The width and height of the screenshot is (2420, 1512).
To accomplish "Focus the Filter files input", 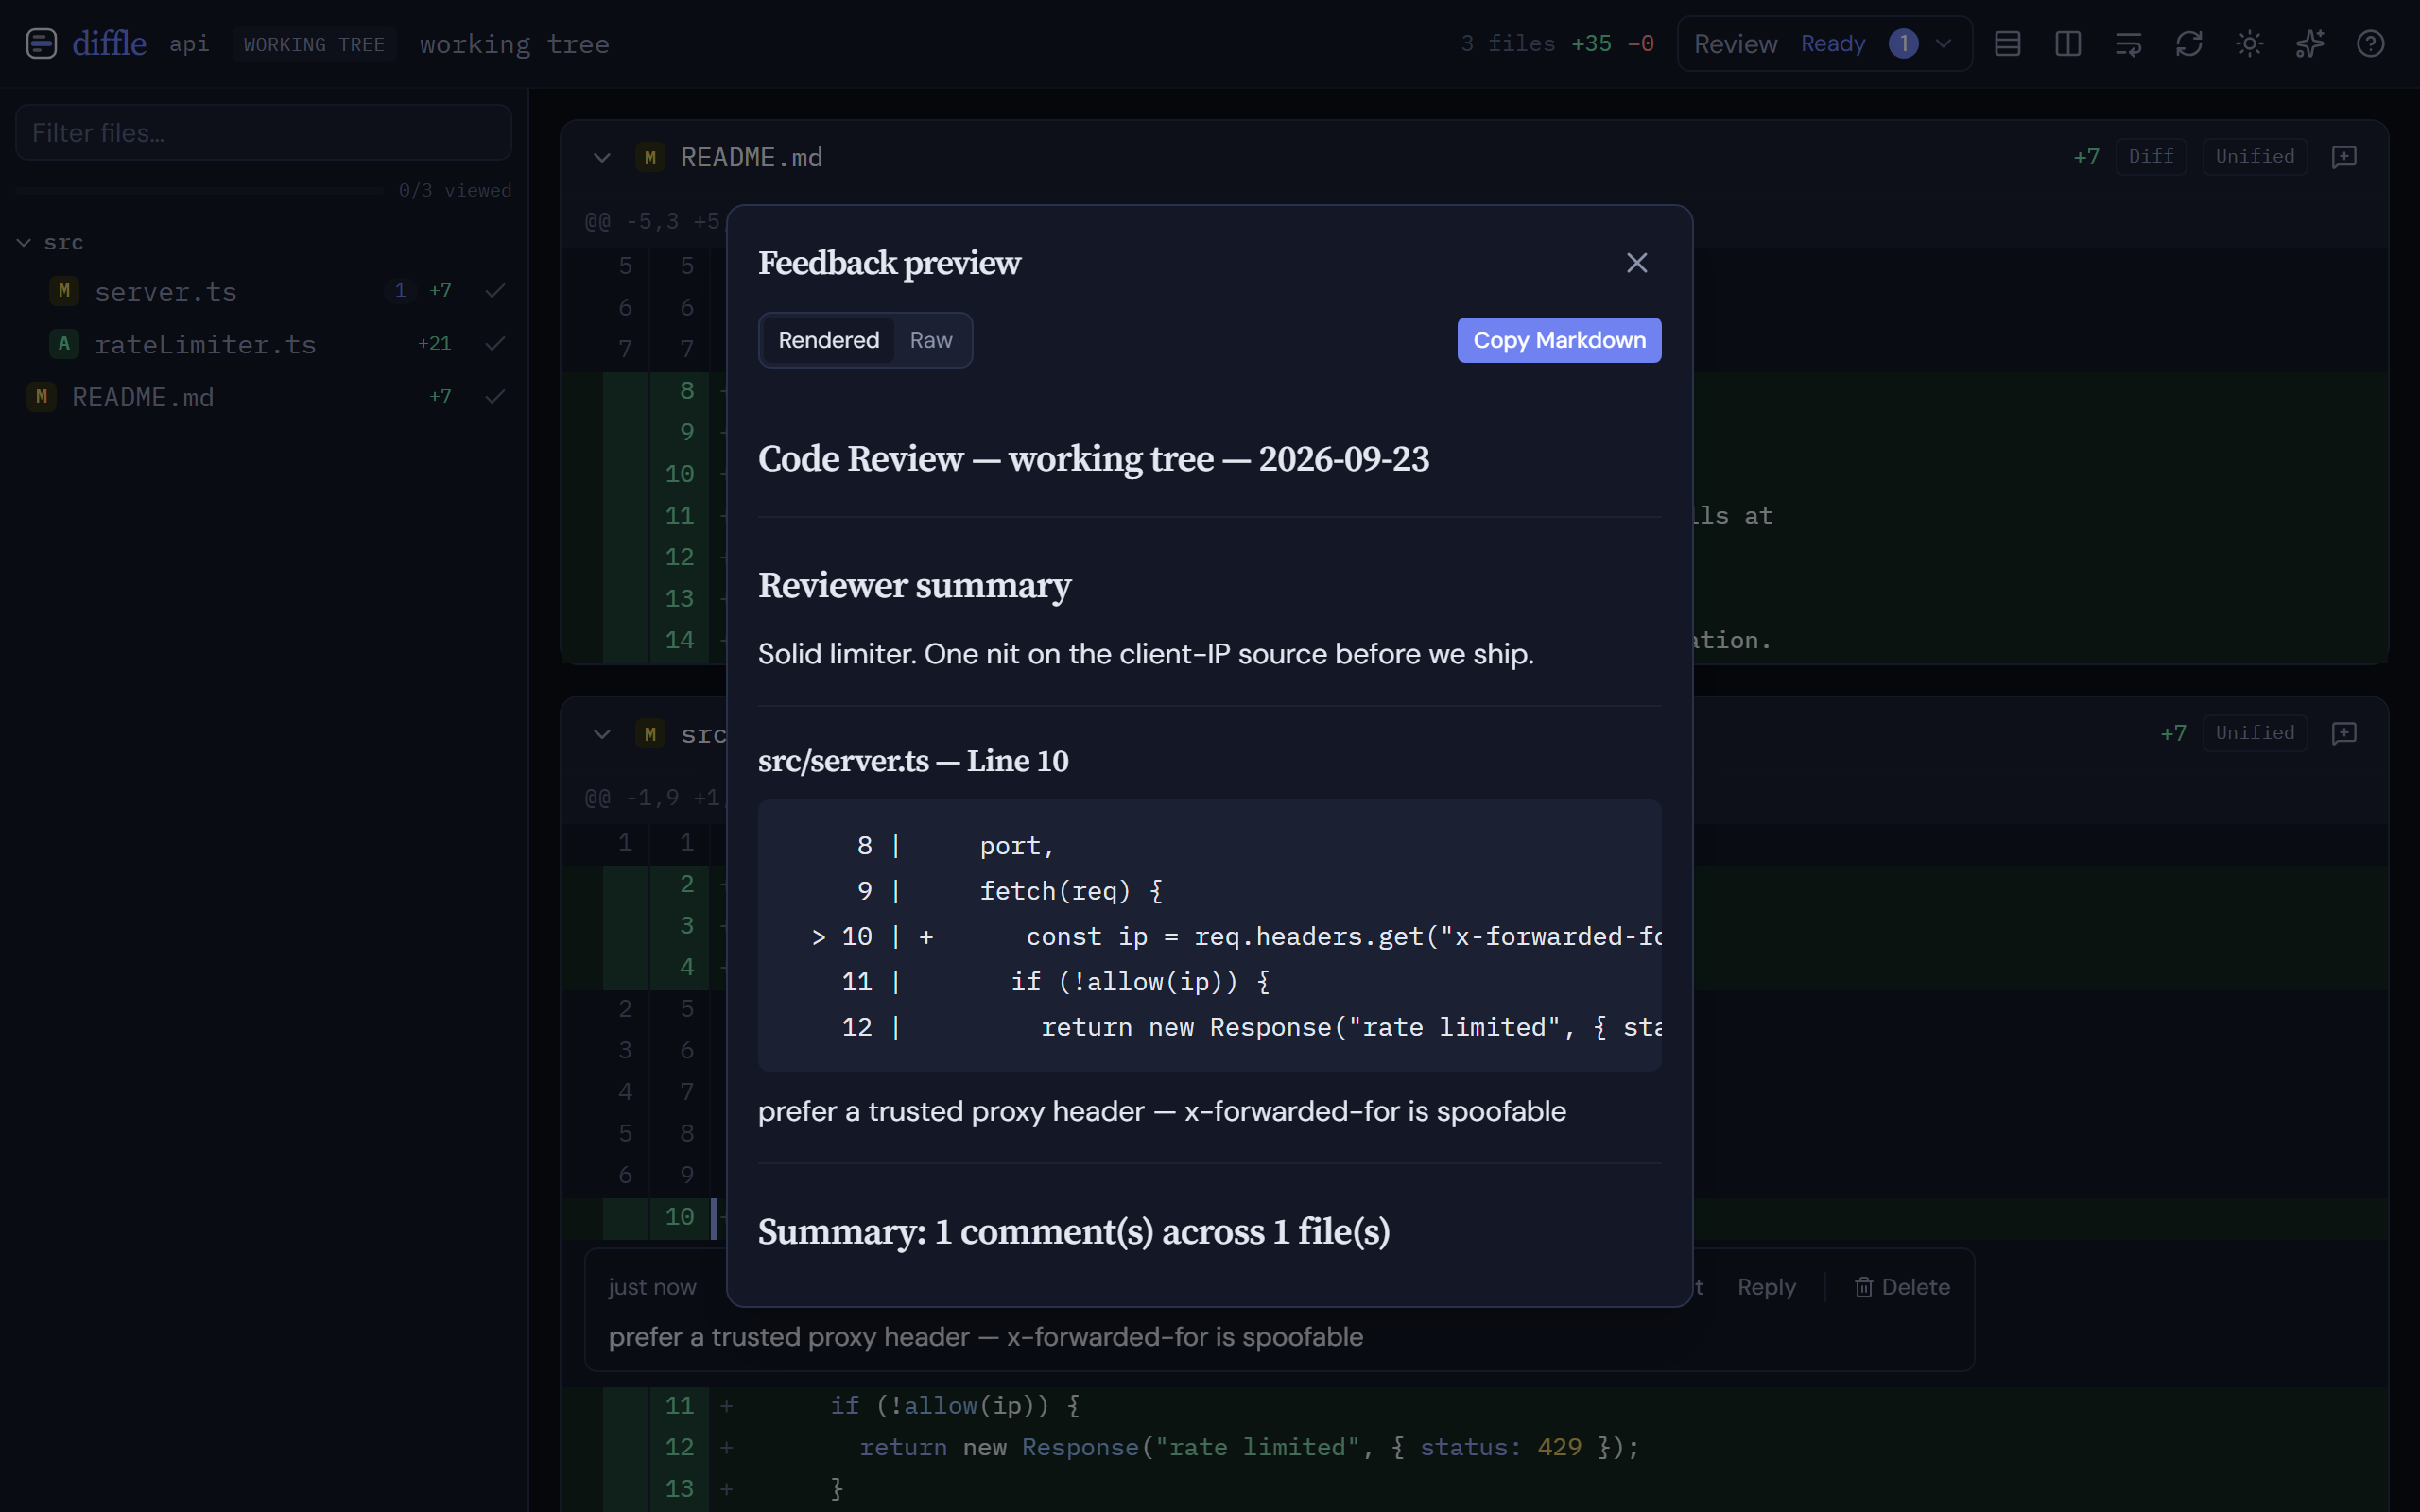I will click(x=264, y=132).
